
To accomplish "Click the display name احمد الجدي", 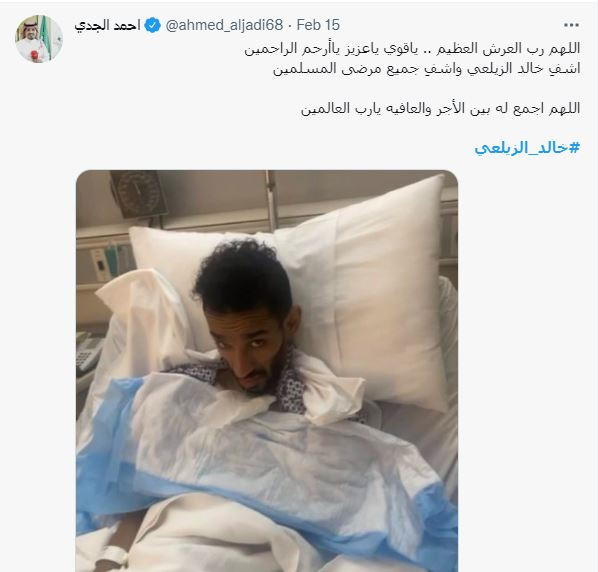I will pos(107,26).
